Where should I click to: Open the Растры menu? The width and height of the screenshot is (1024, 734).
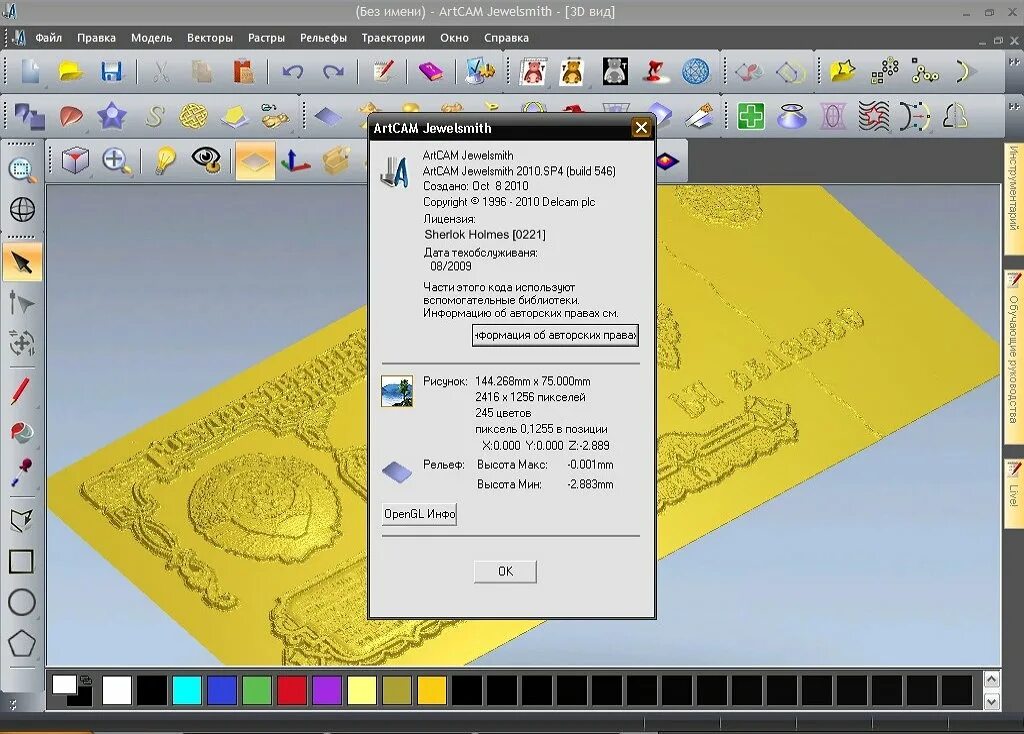[x=266, y=38]
